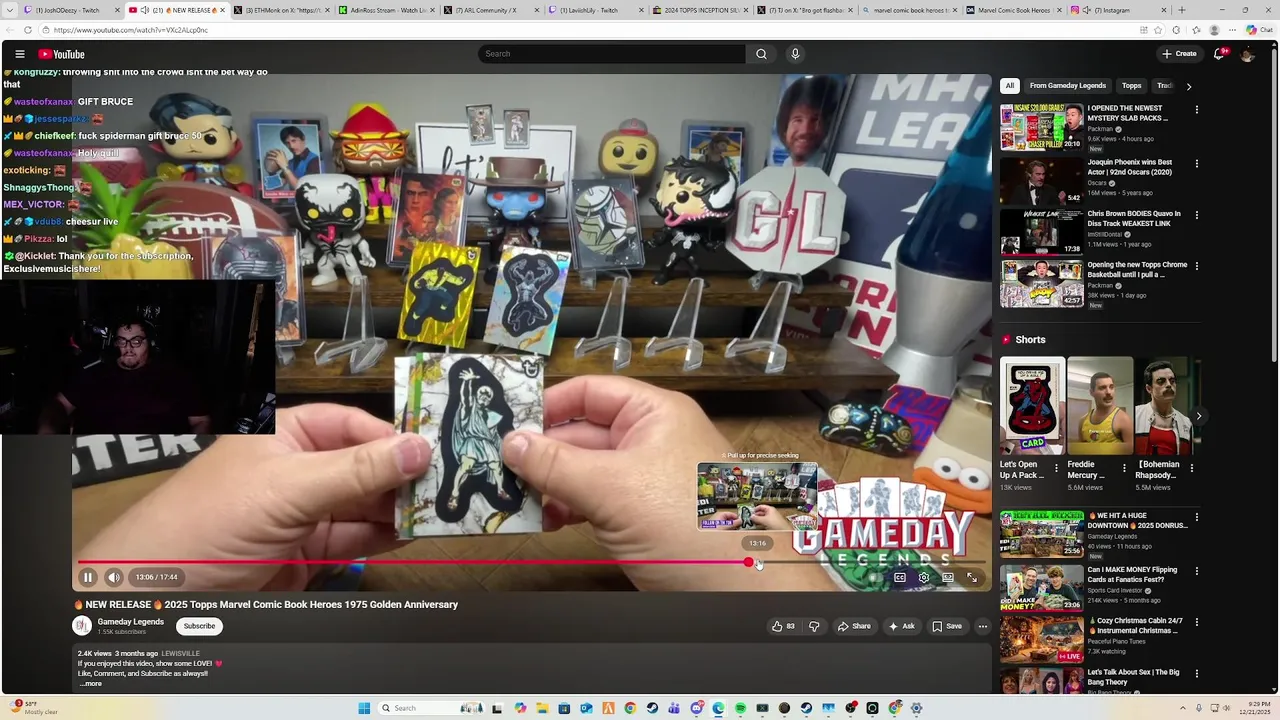Open Steam from the taskbar
This screenshot has width=1280, height=720.
652,708
